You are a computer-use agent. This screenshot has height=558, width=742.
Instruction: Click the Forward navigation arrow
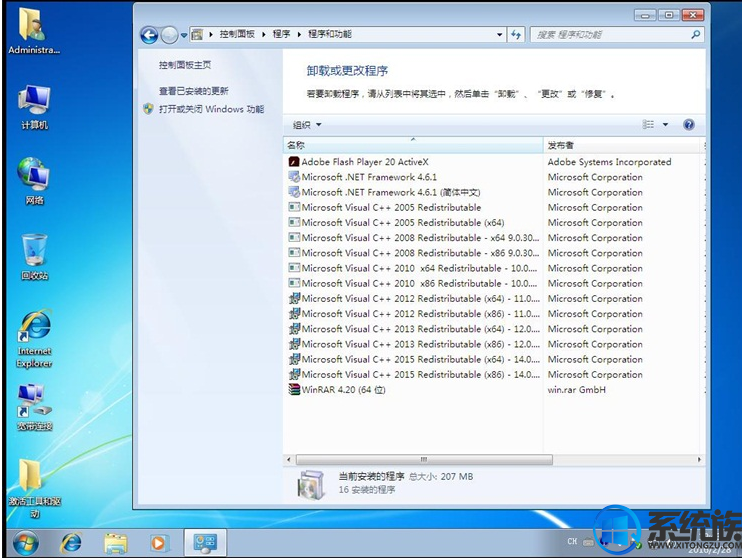tap(169, 35)
